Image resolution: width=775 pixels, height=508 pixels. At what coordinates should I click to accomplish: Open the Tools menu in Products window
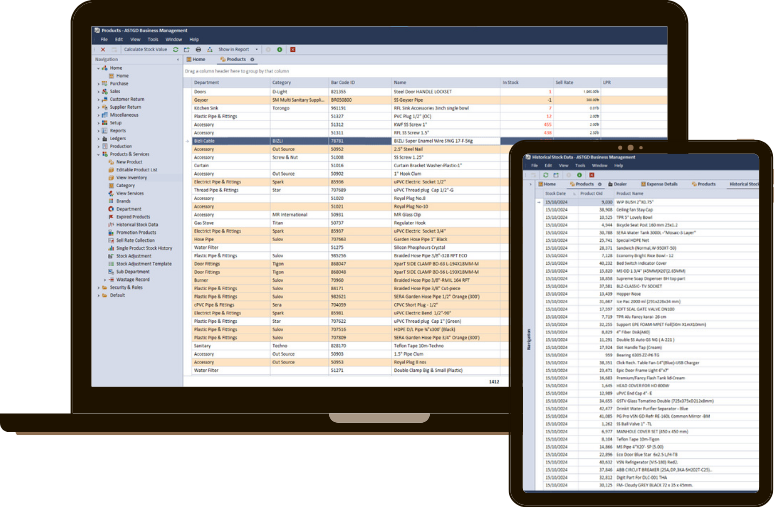pyautogui.click(x=153, y=40)
